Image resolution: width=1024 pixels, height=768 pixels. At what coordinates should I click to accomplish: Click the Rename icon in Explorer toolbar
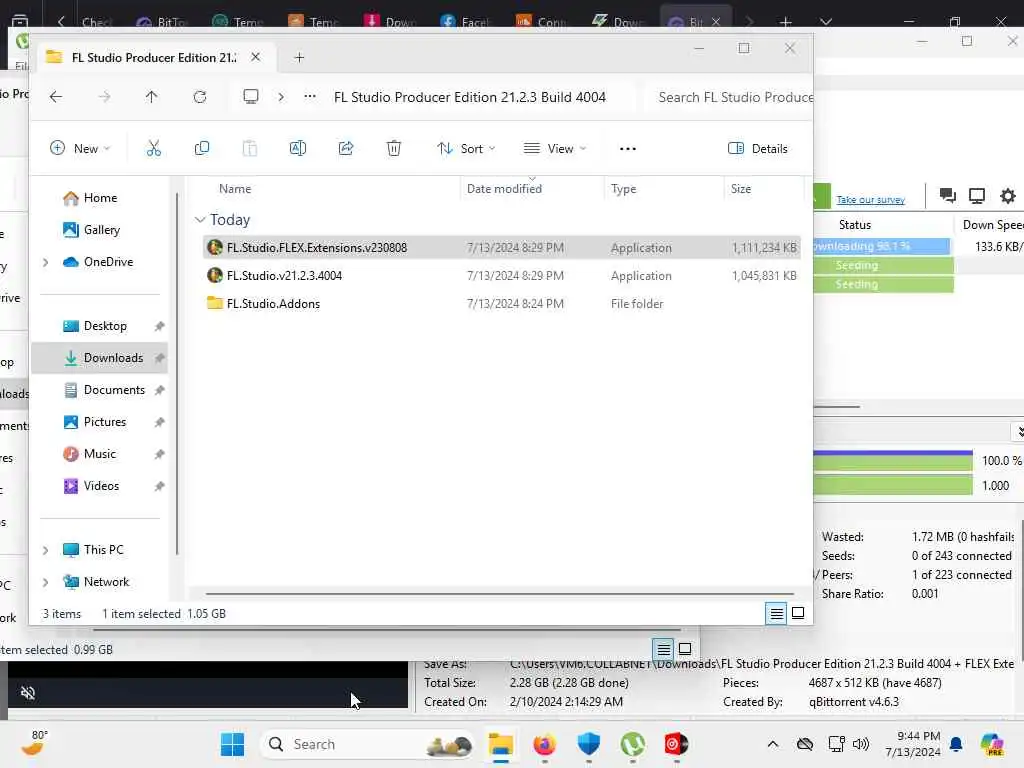click(298, 149)
